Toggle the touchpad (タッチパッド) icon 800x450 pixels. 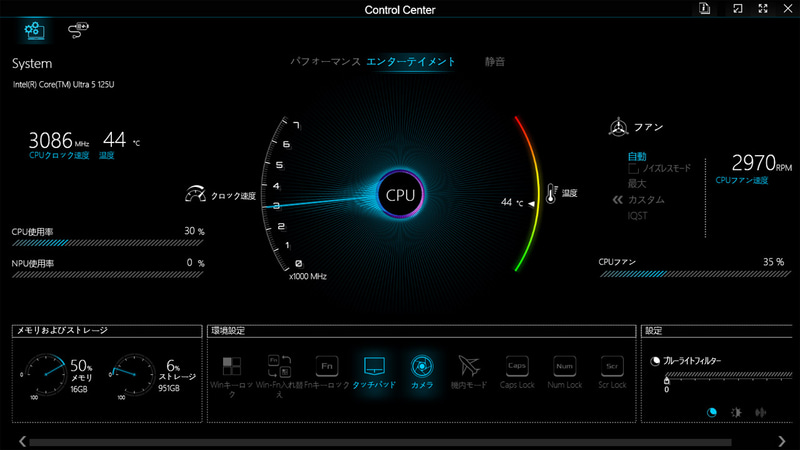374,366
